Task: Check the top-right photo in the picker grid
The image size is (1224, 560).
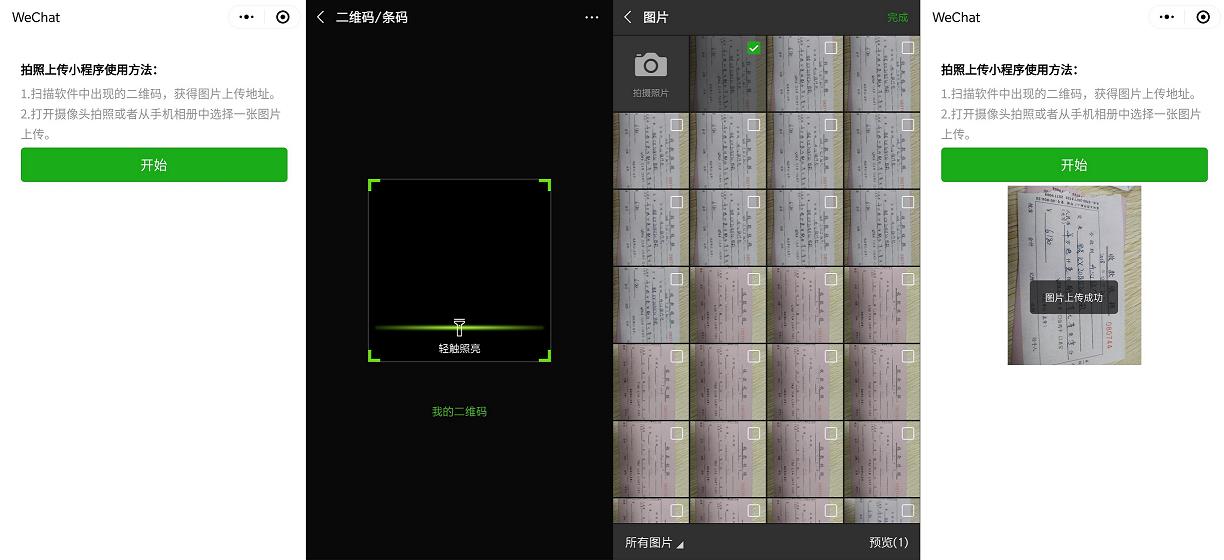Action: click(908, 48)
